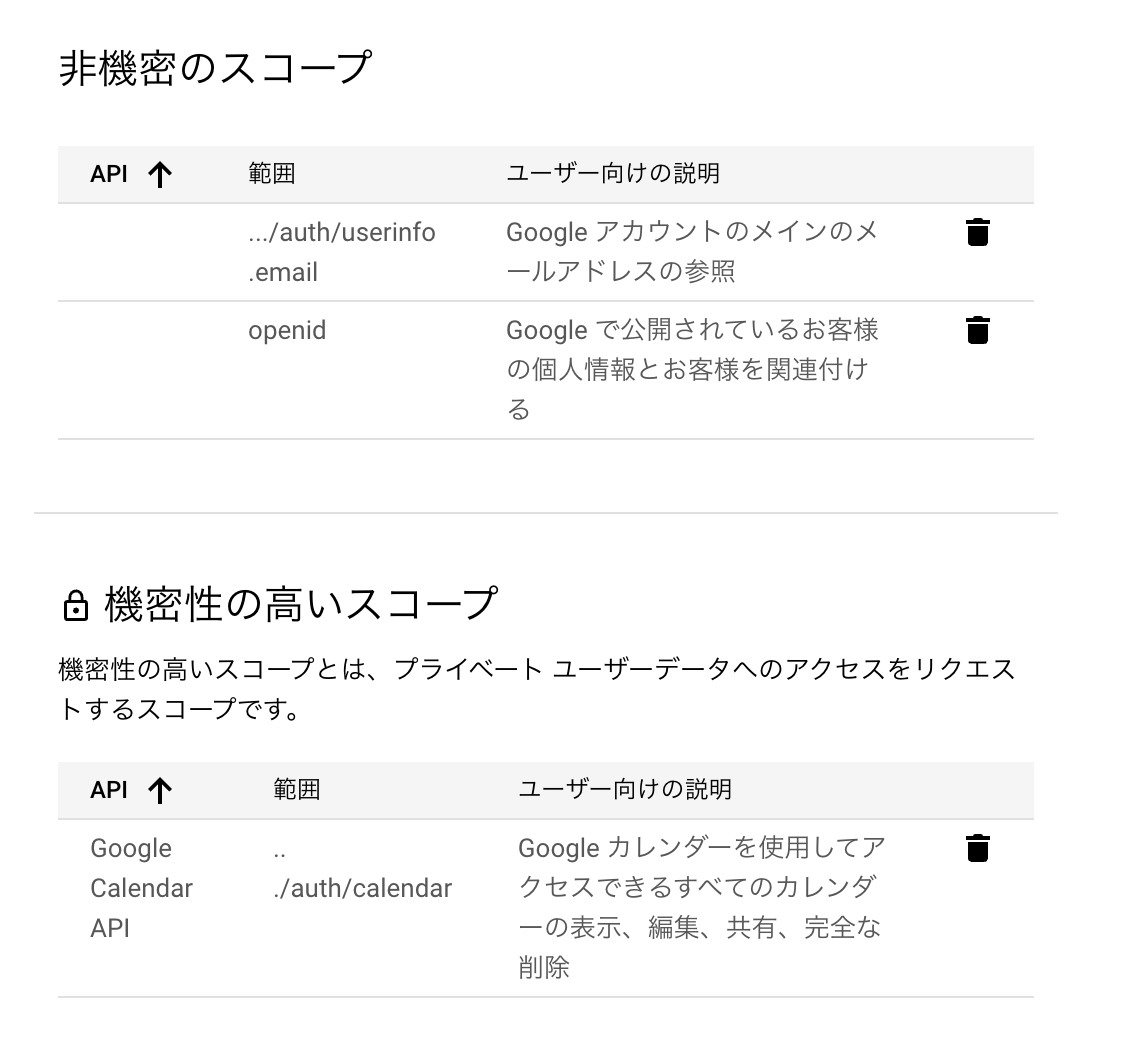The image size is (1136, 1038).
Task: Toggle API sort arrow in non-sensitive table
Action: pyautogui.click(x=159, y=175)
